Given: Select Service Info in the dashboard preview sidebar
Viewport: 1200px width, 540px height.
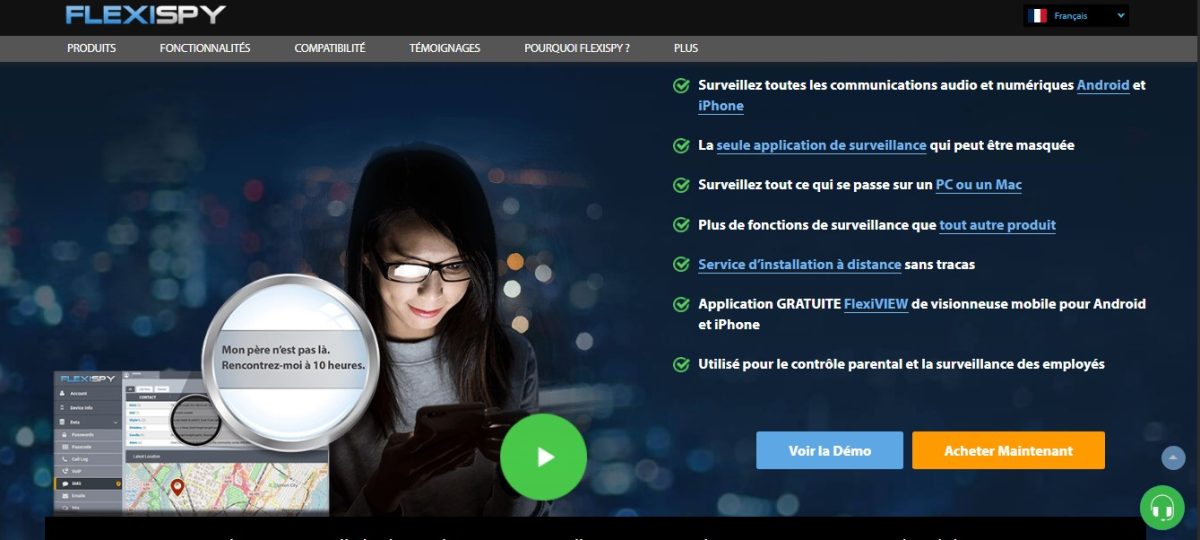Looking at the screenshot, I should tap(87, 408).
